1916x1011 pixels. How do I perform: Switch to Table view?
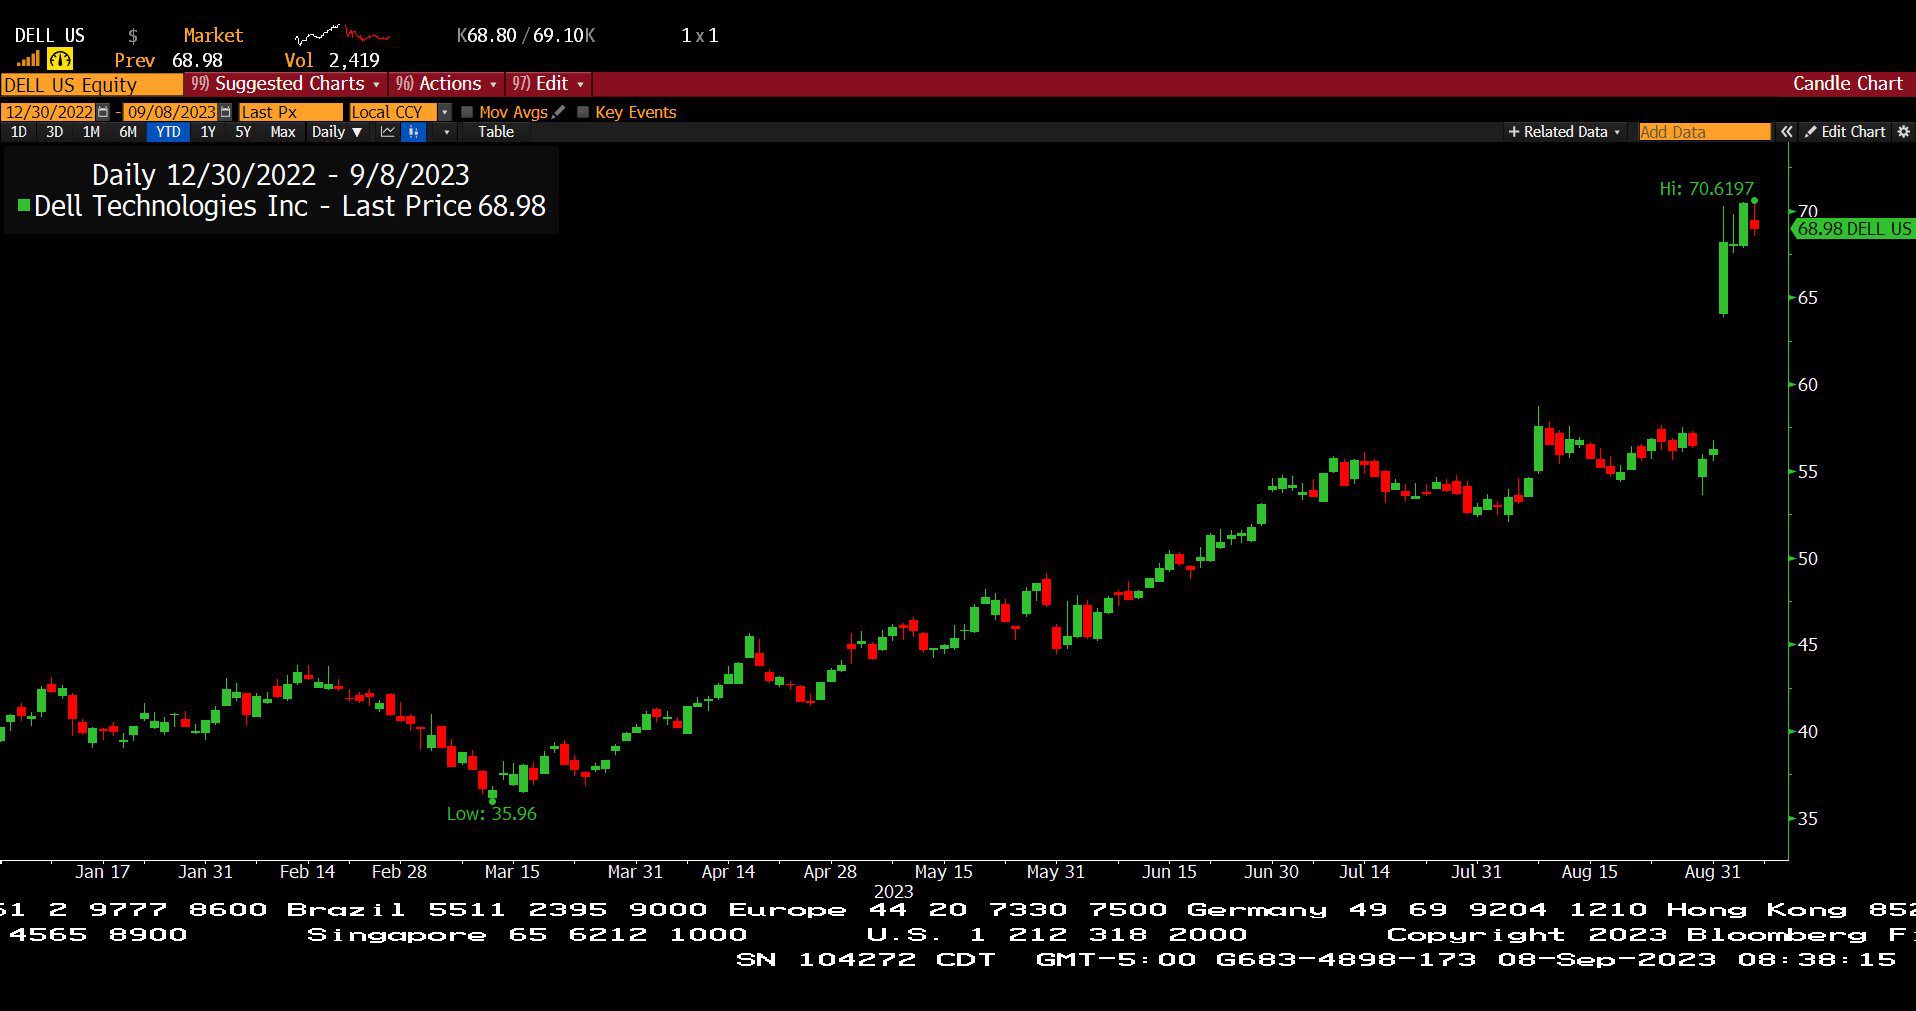coord(496,132)
